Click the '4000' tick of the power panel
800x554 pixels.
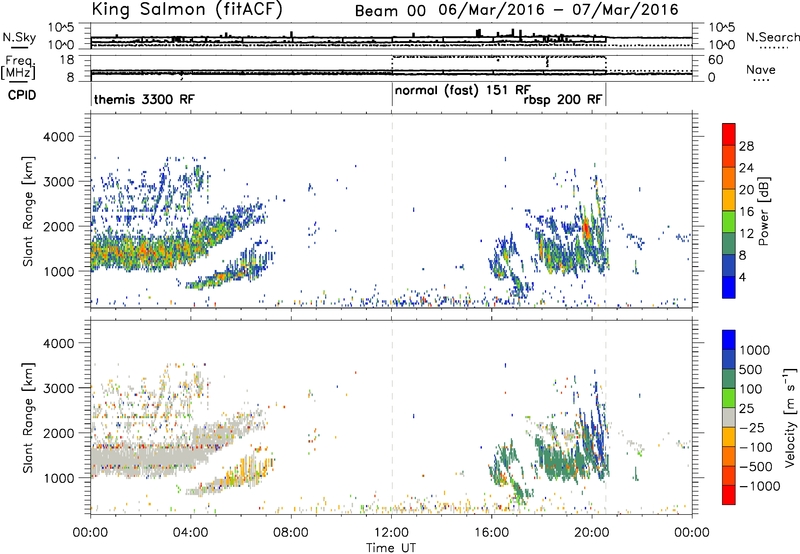coord(58,137)
